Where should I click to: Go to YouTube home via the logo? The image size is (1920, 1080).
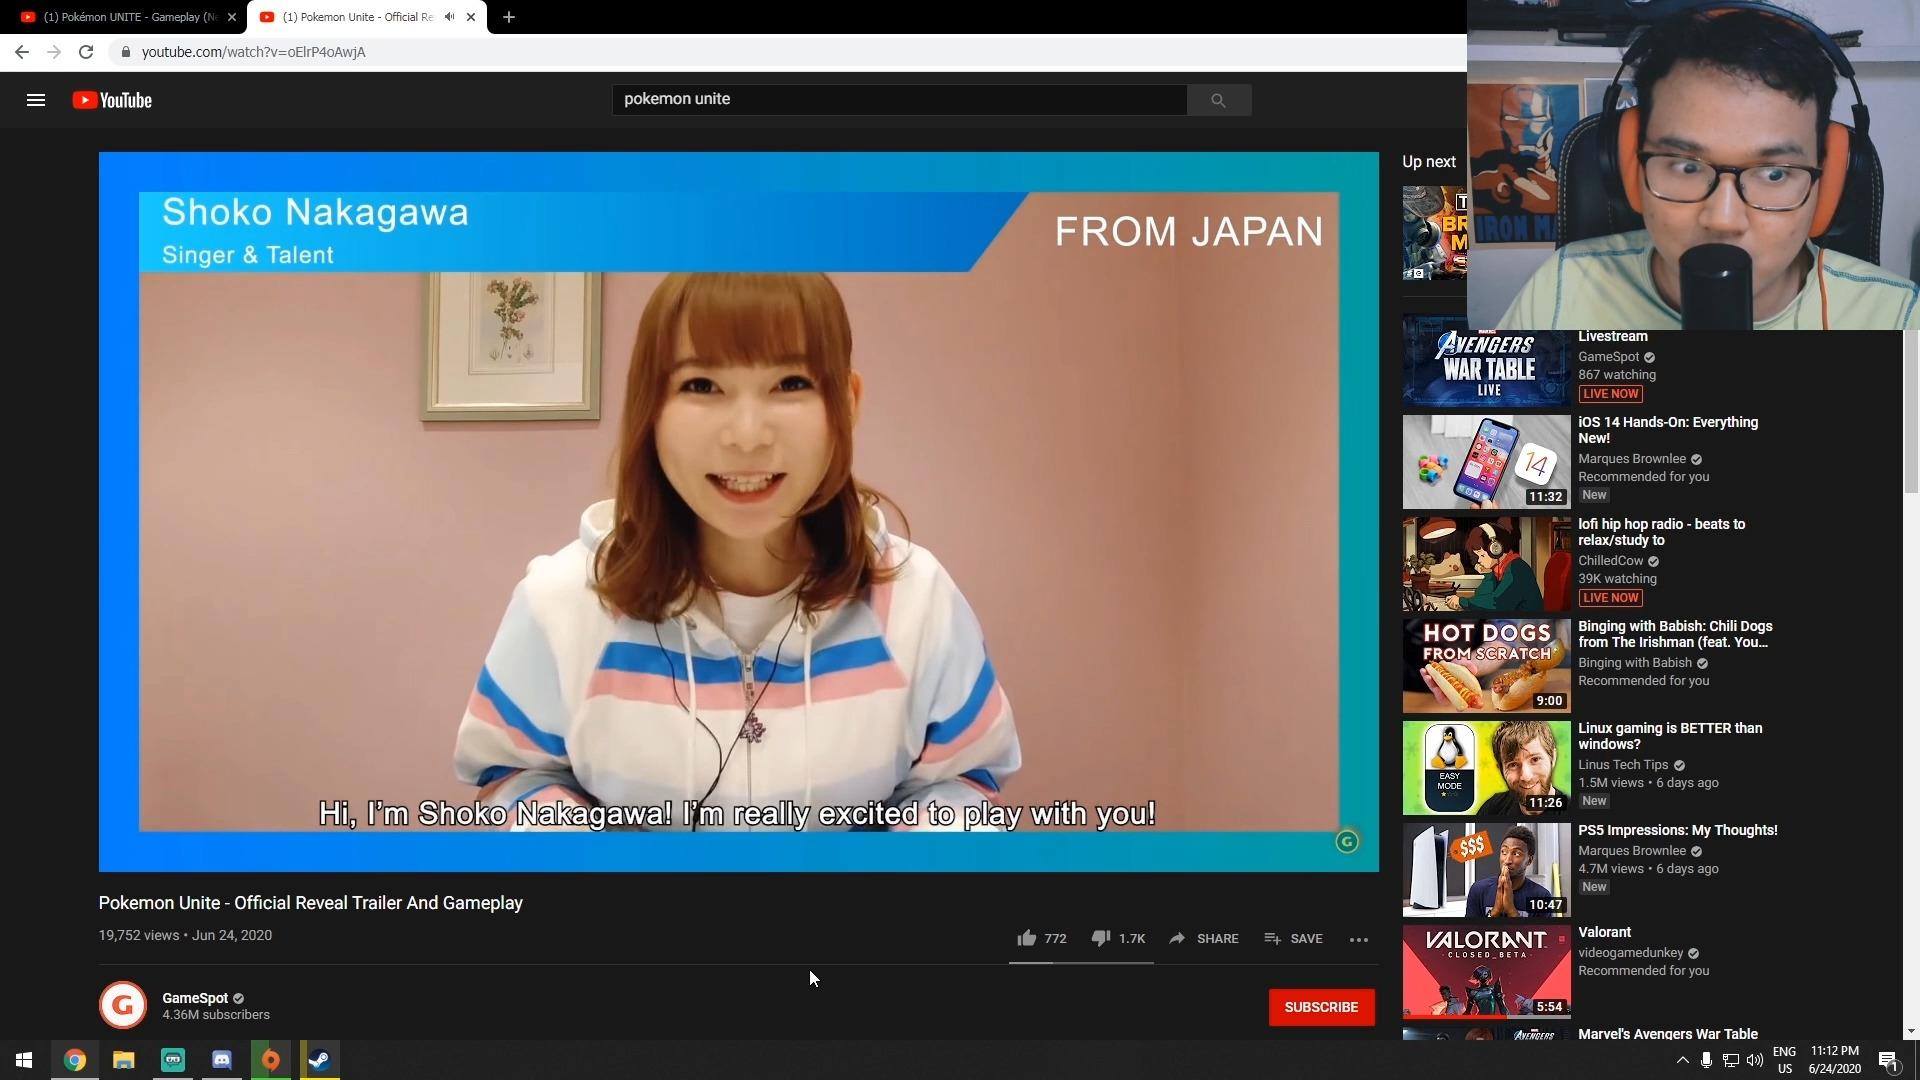coord(112,100)
